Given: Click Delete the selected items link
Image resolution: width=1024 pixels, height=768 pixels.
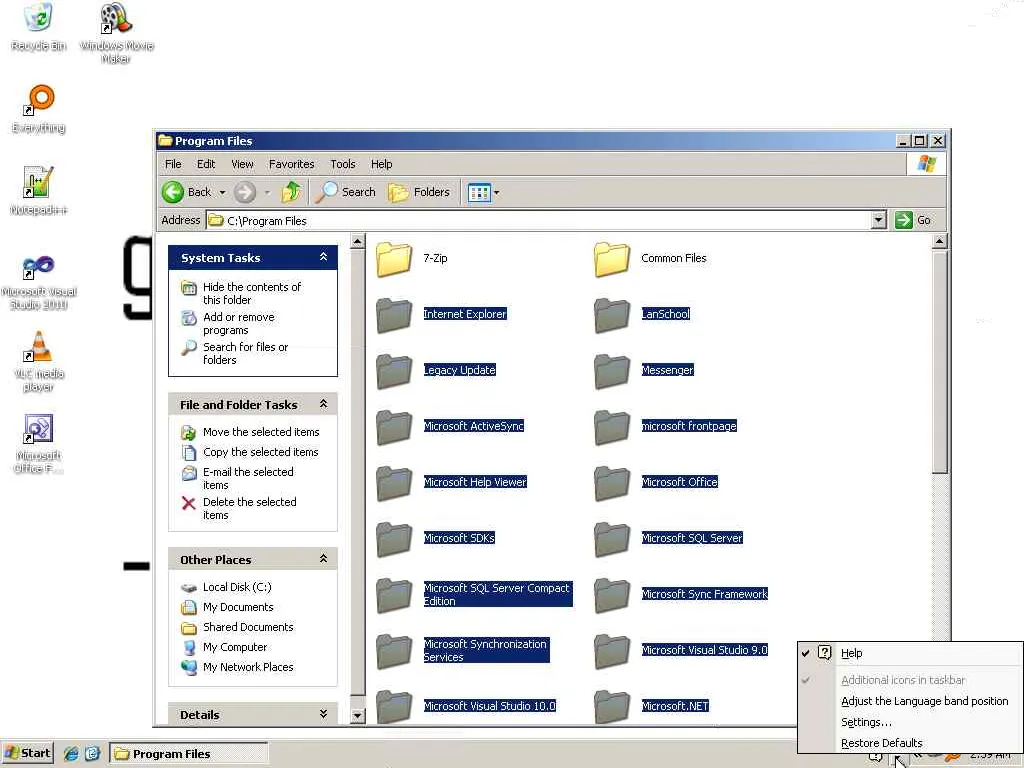Looking at the screenshot, I should coord(249,508).
